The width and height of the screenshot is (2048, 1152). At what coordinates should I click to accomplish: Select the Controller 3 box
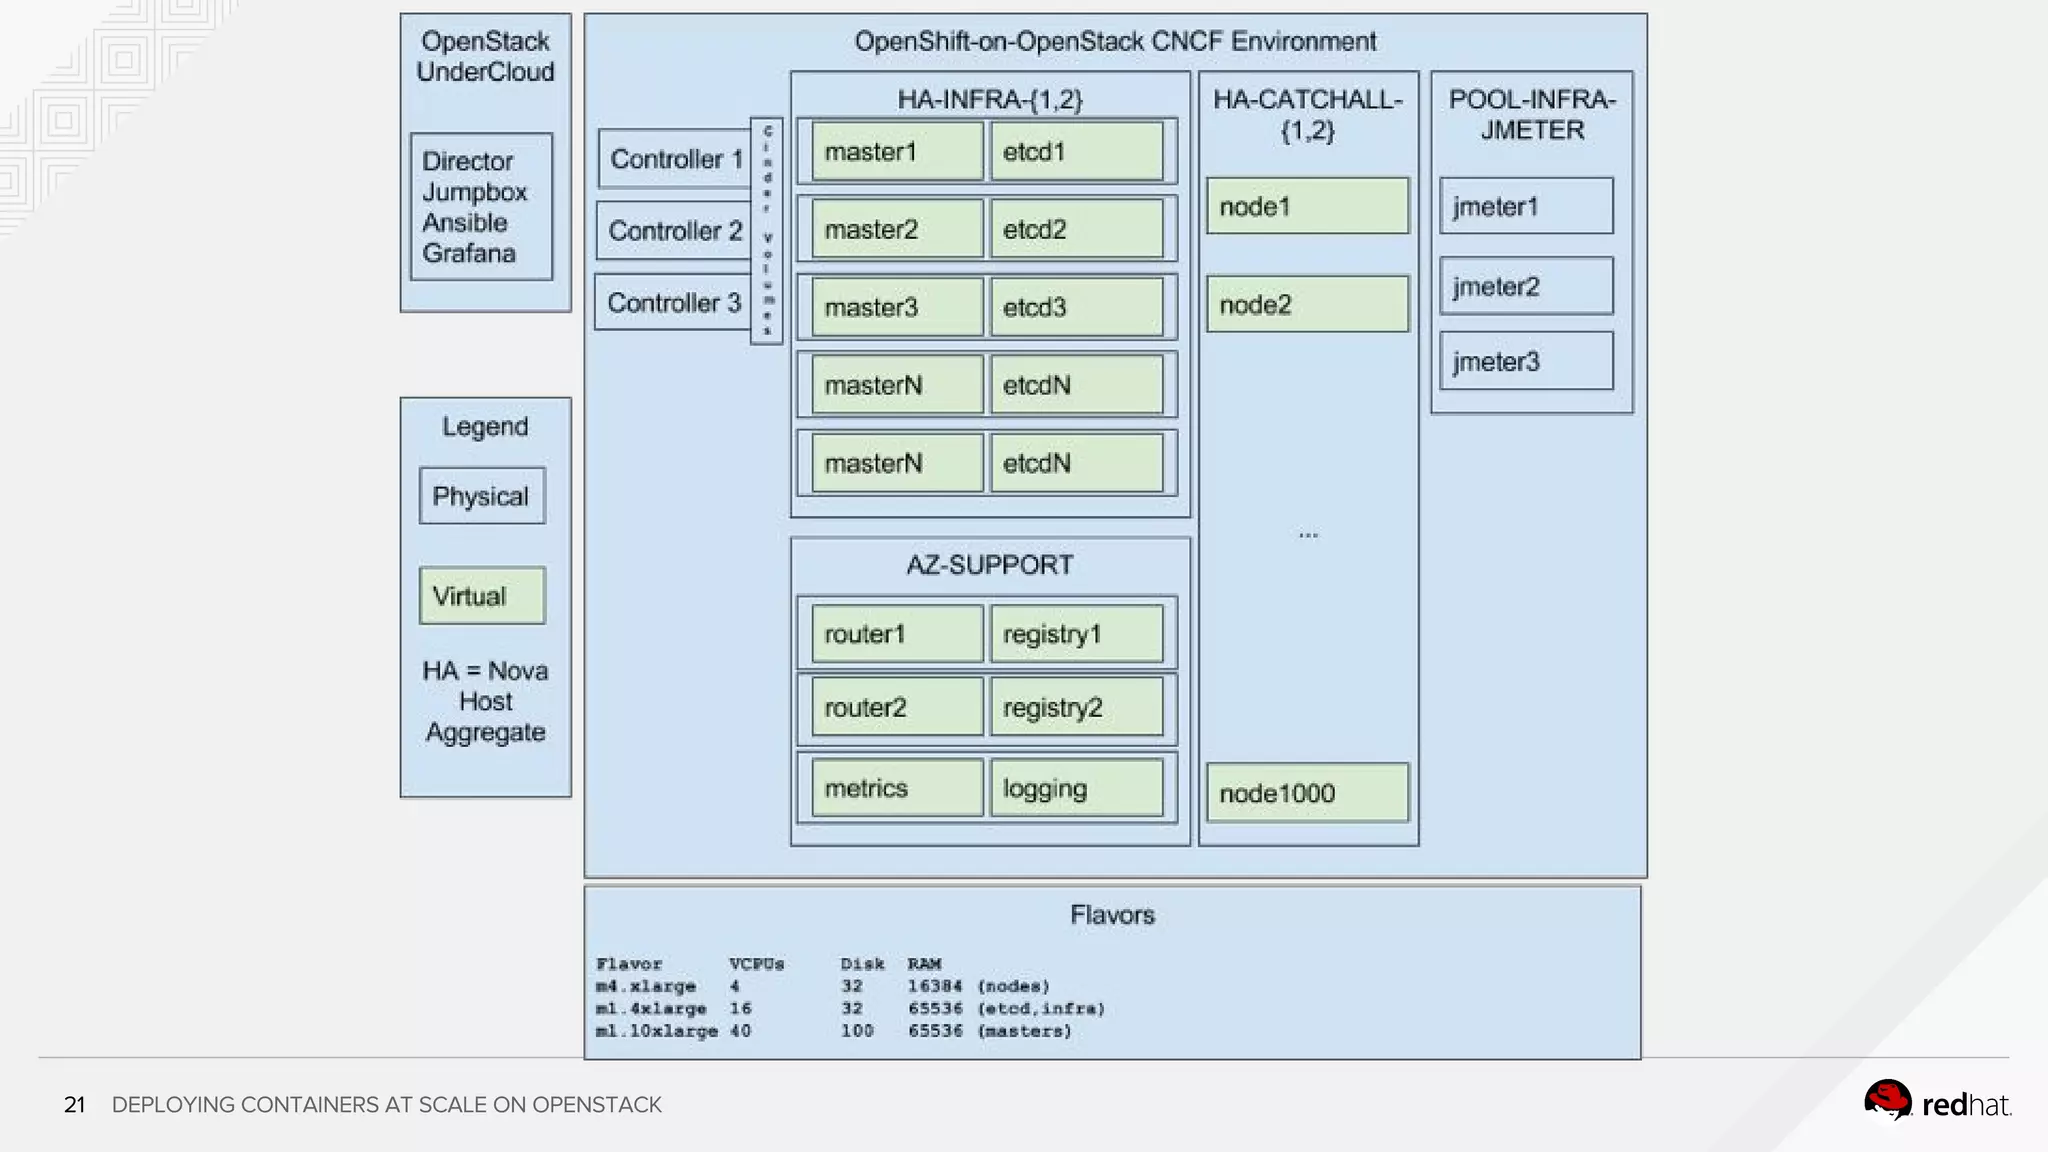click(x=672, y=303)
